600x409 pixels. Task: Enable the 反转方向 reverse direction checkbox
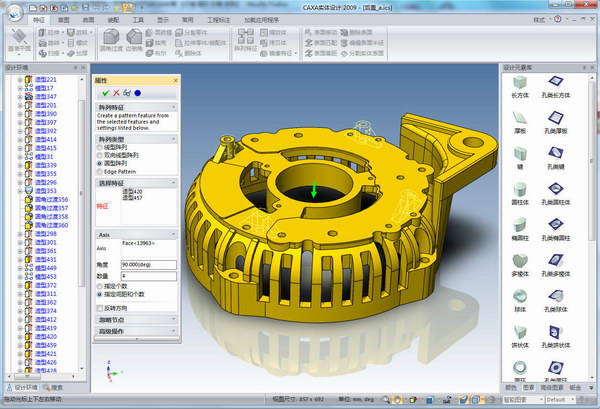click(x=100, y=308)
